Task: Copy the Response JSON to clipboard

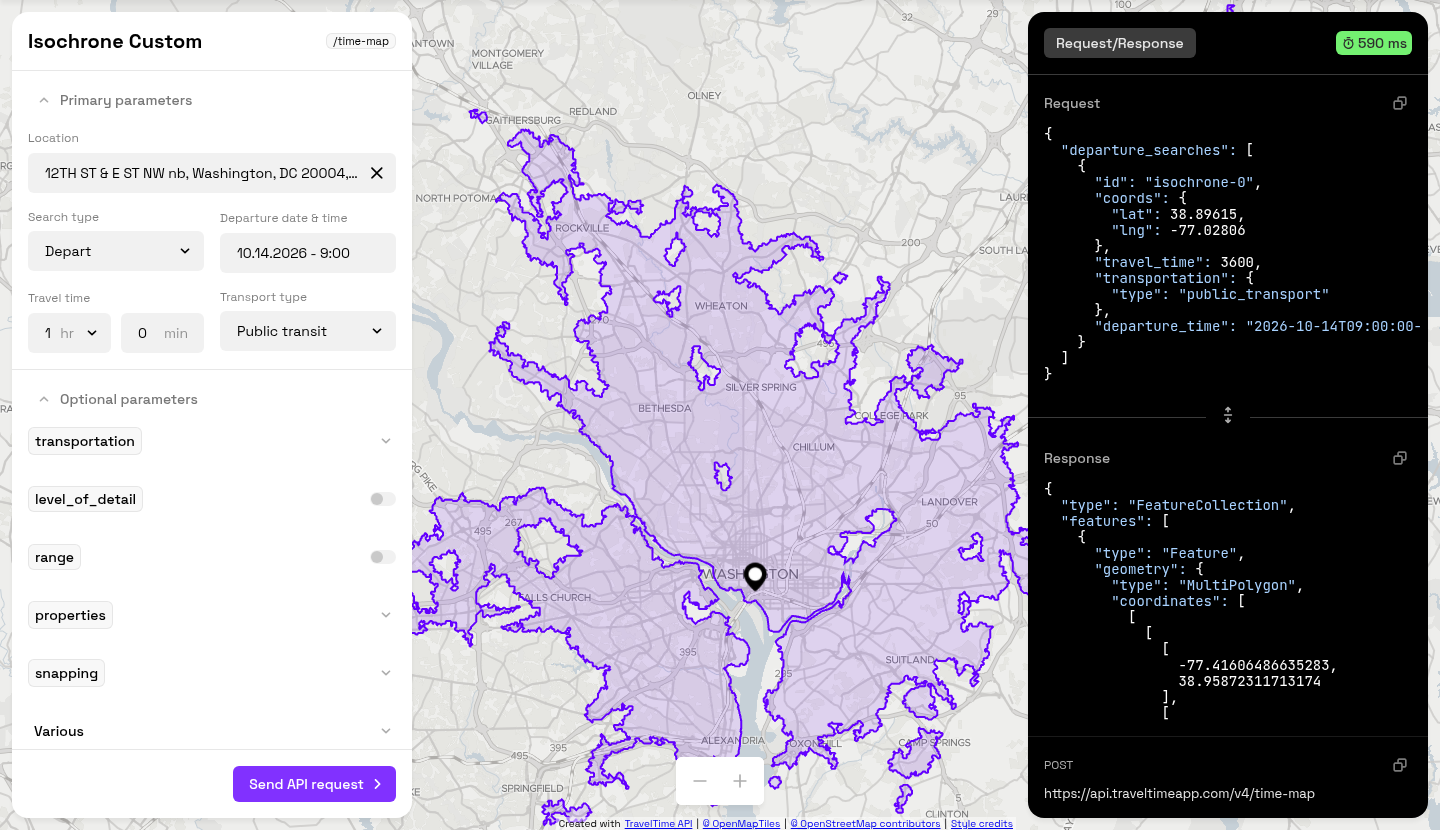Action: pyautogui.click(x=1400, y=458)
